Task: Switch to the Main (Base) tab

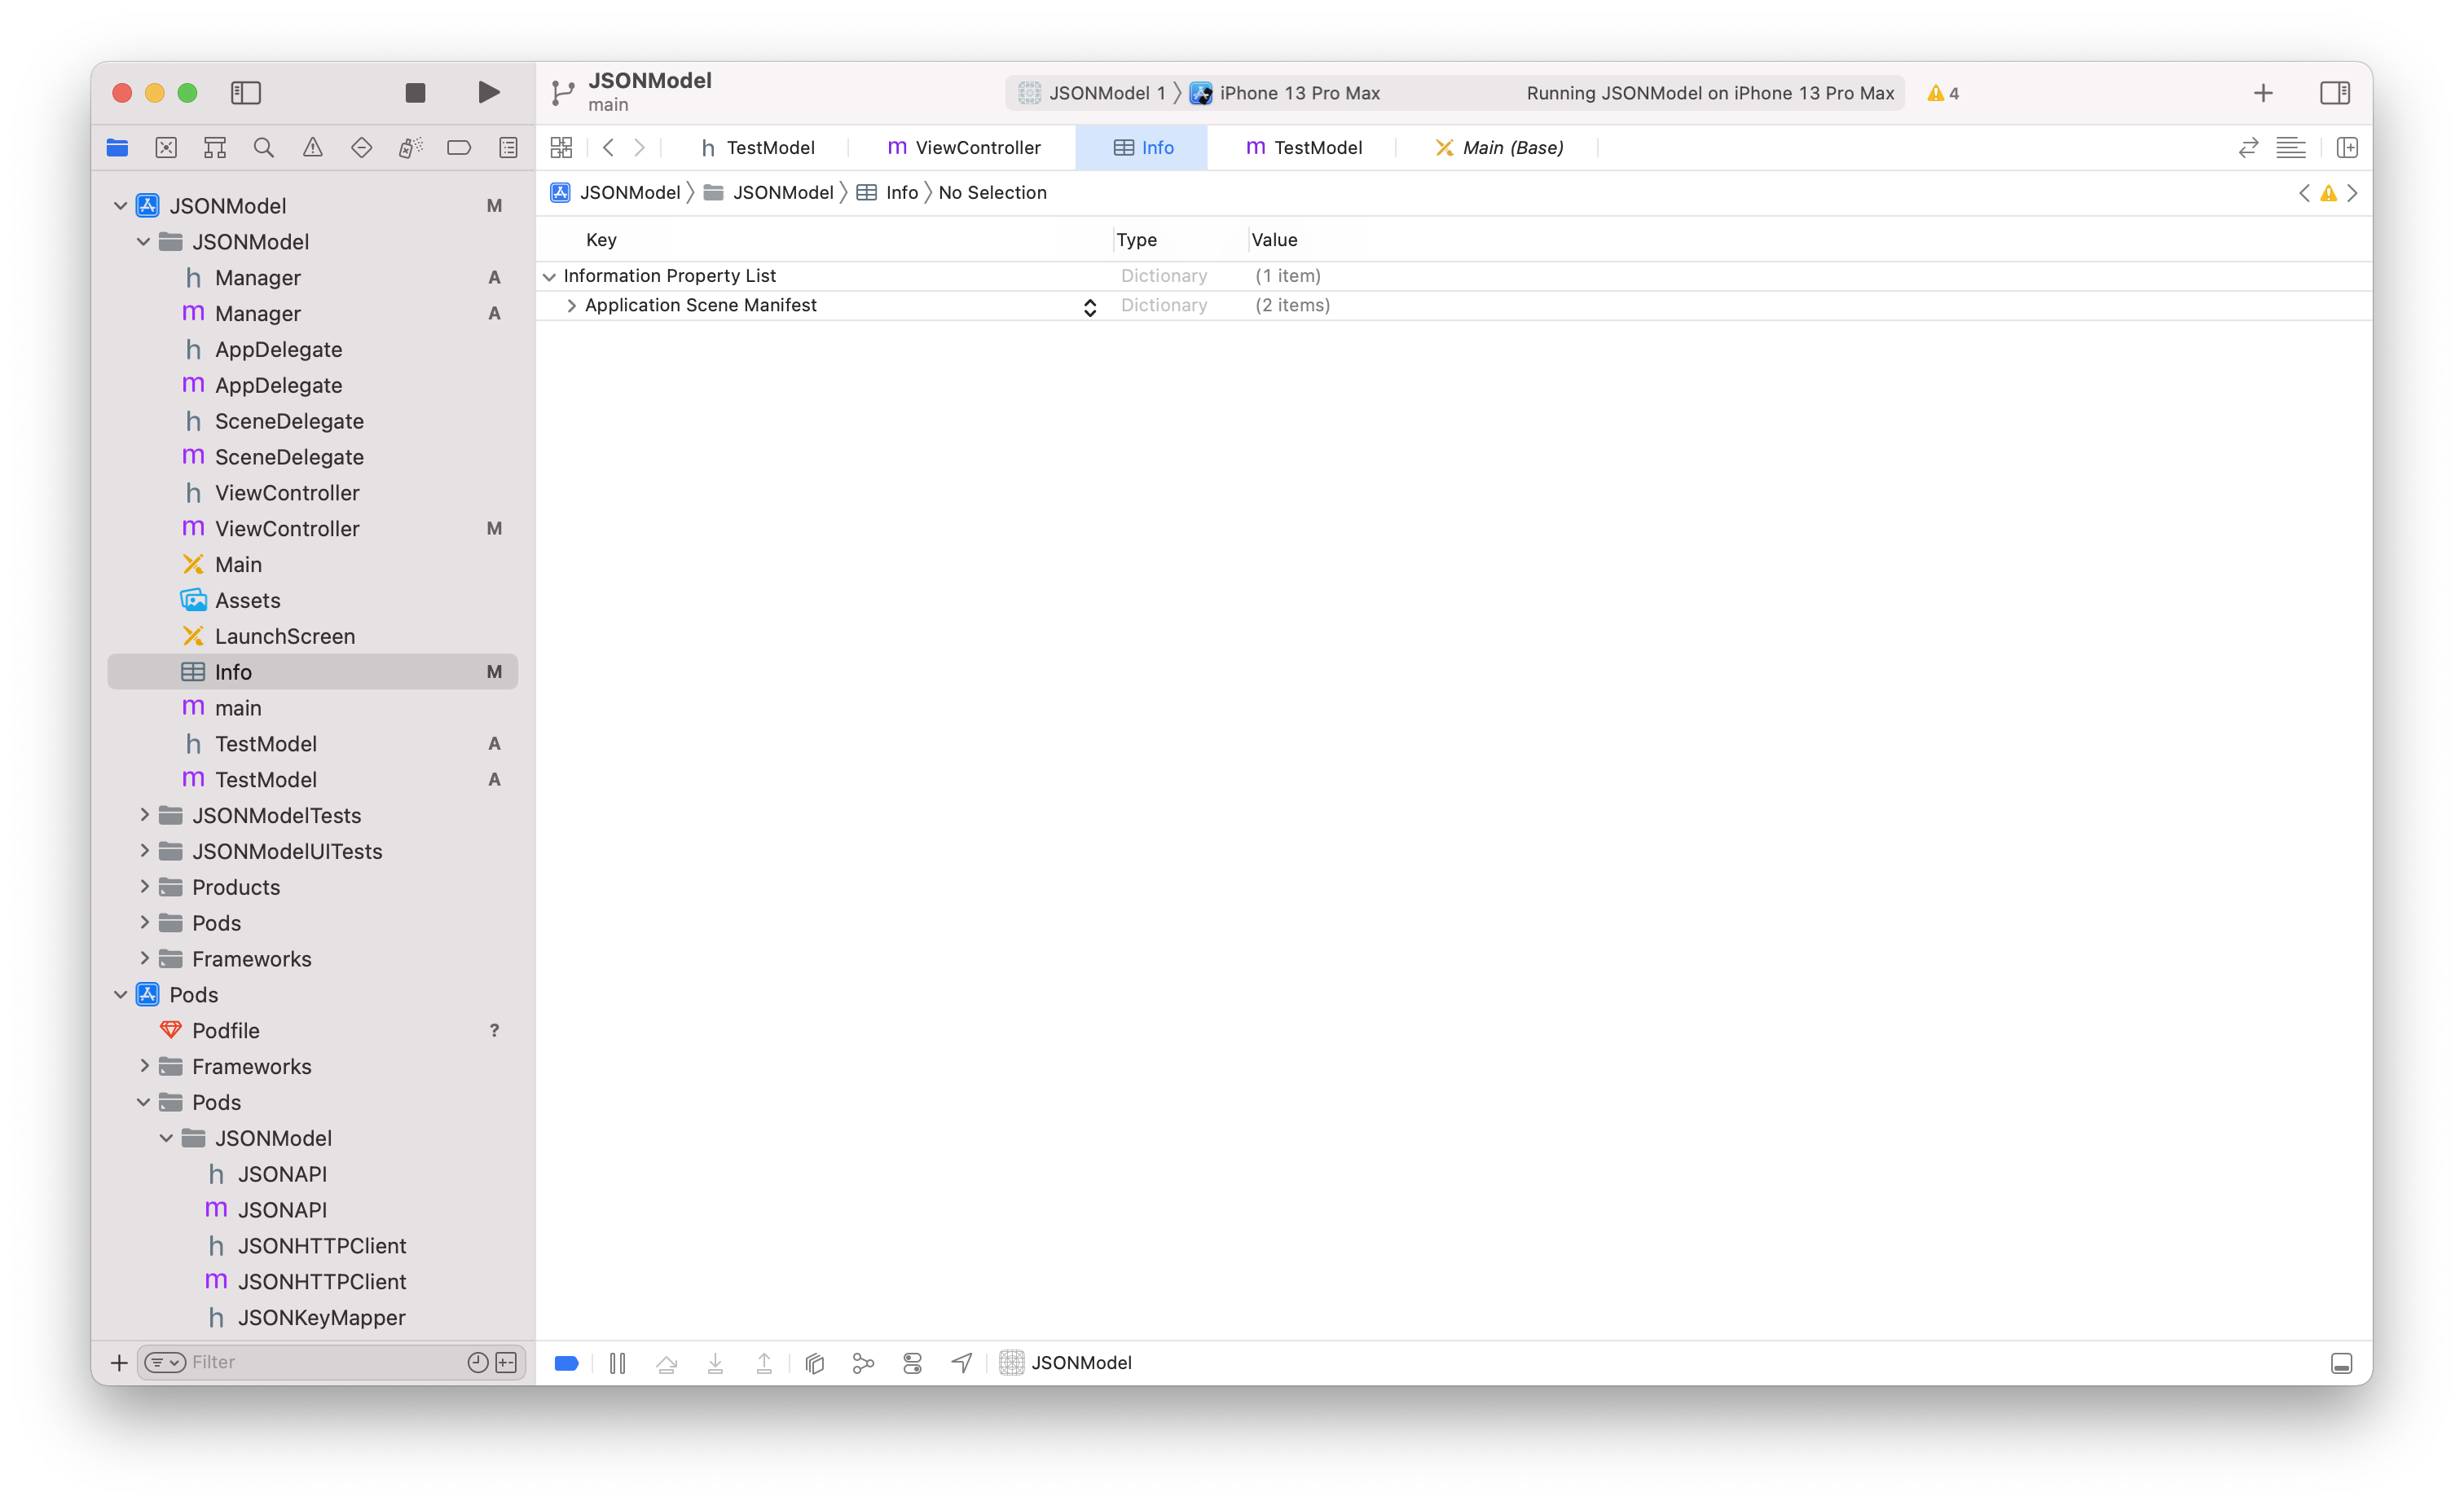Action: pyautogui.click(x=1499, y=148)
